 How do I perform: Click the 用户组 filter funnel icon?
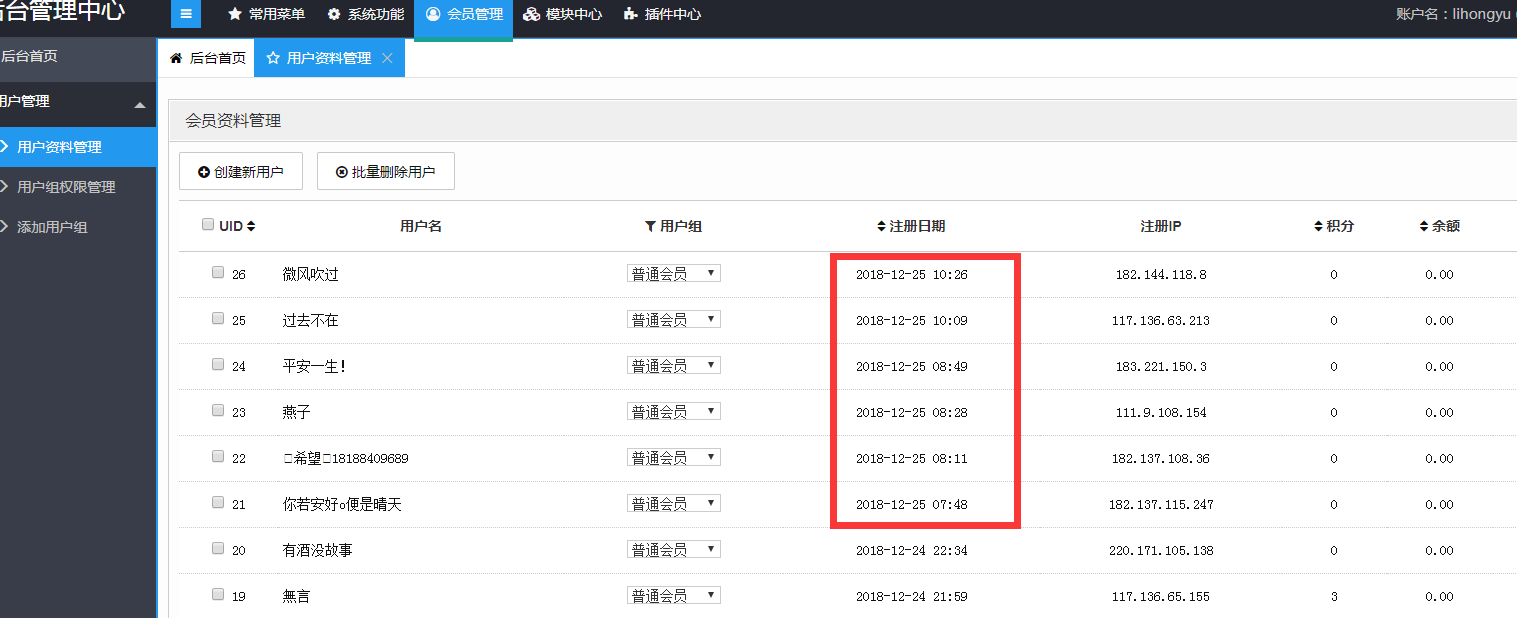(650, 226)
